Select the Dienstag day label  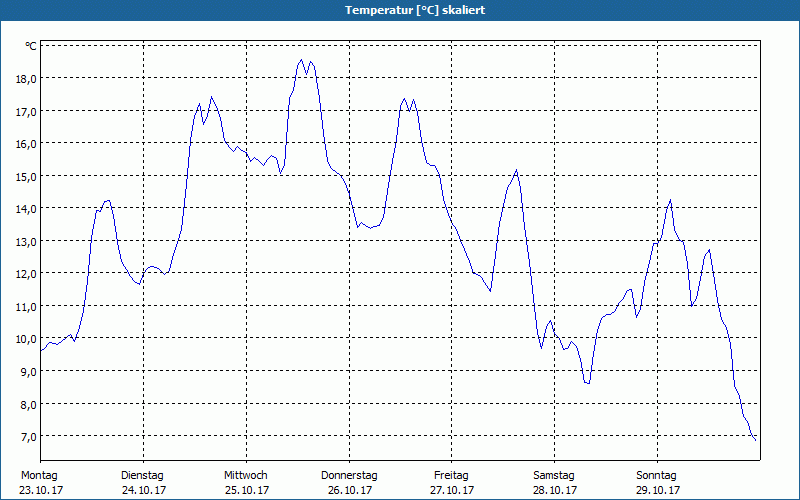(x=142, y=475)
